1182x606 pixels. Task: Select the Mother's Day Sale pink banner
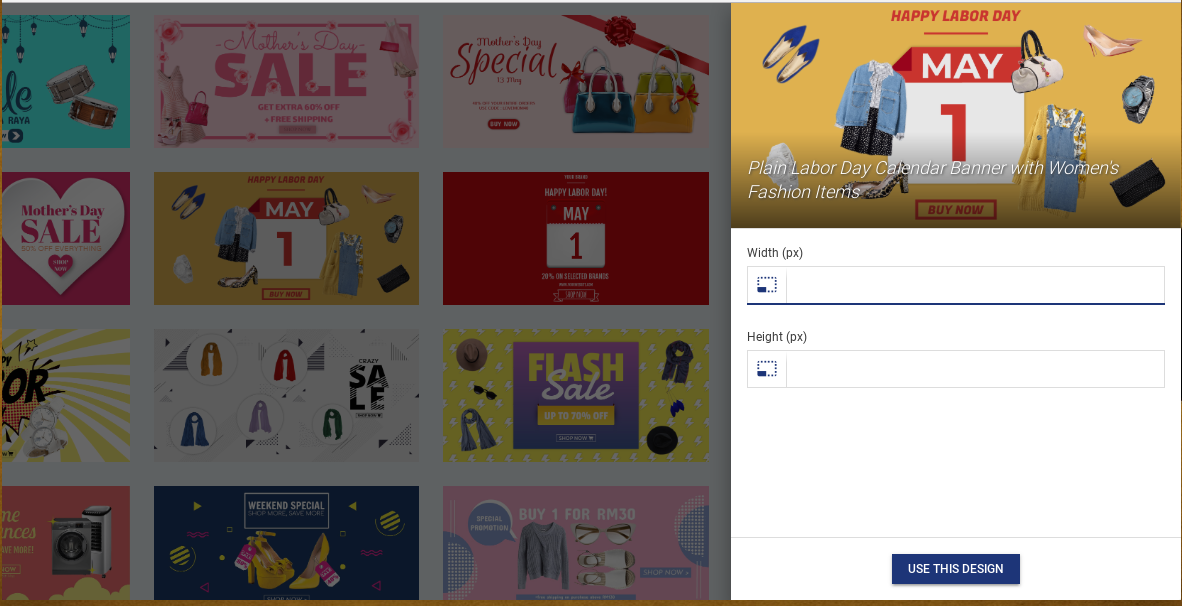click(x=286, y=81)
